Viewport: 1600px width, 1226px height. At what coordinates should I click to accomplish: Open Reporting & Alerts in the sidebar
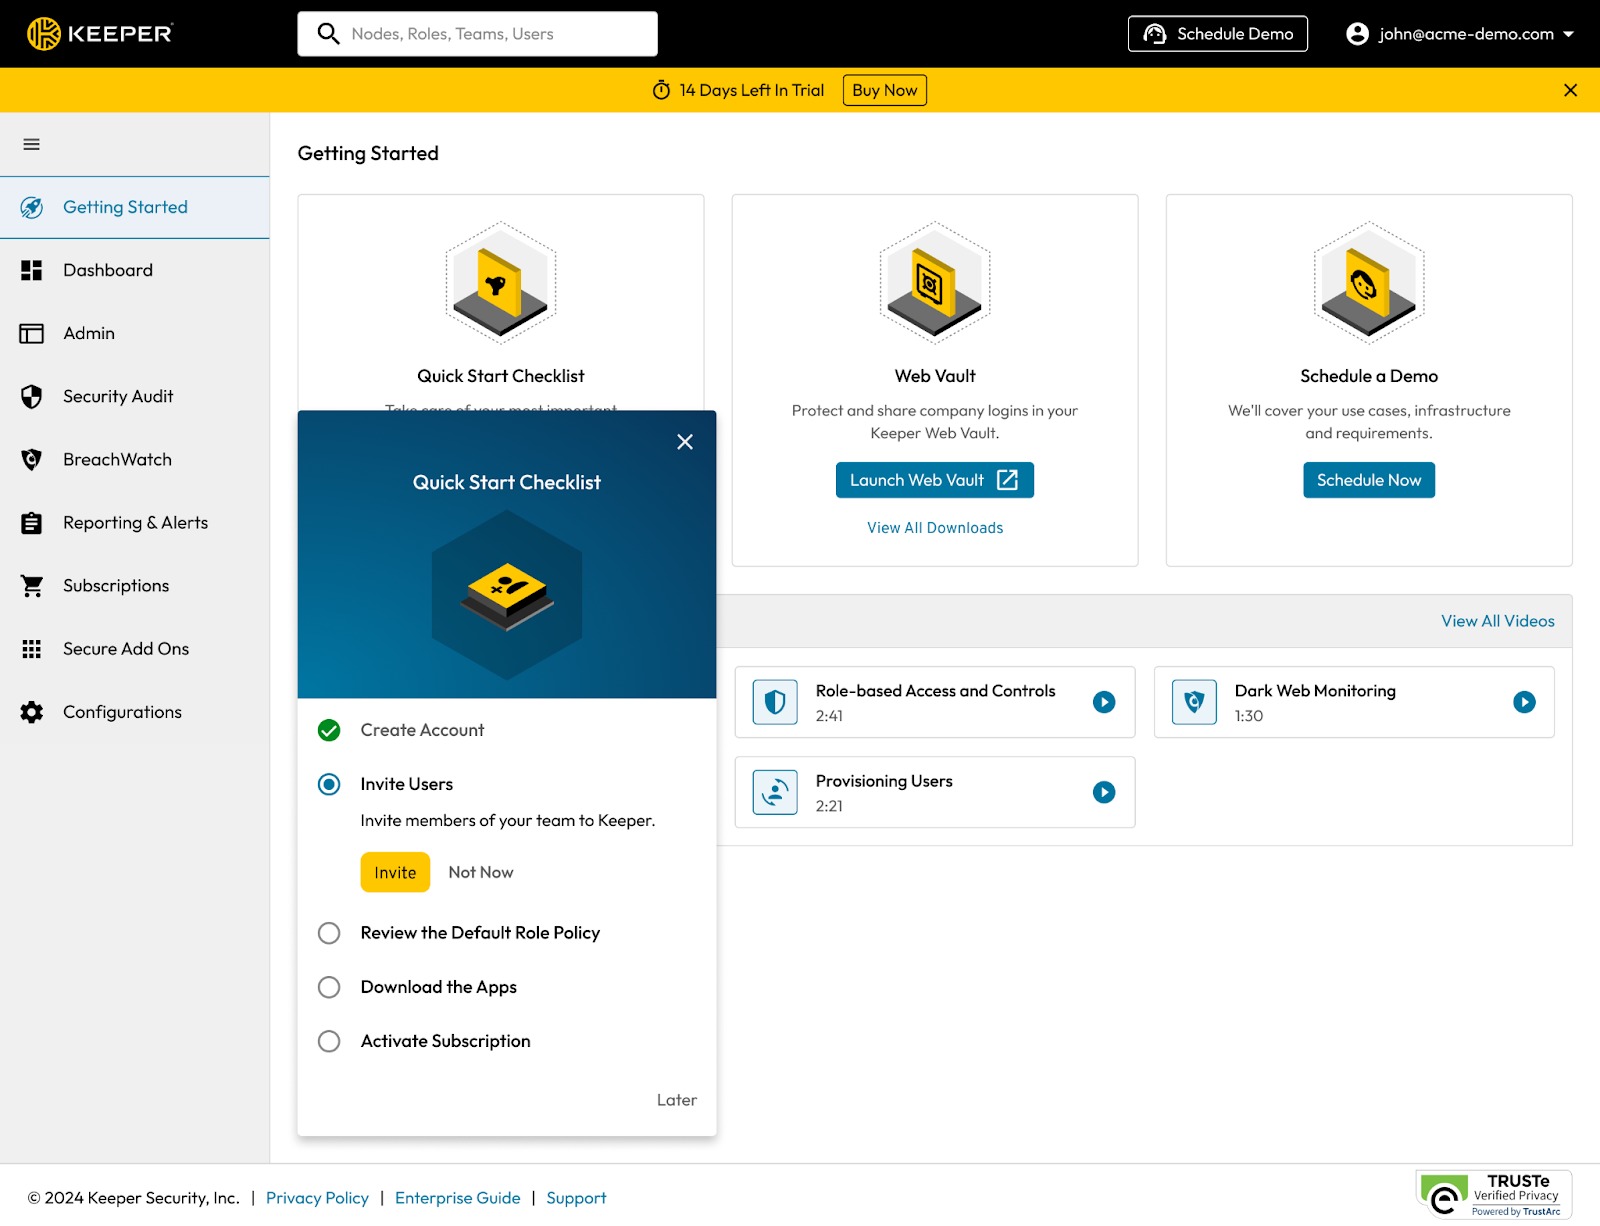pos(135,523)
